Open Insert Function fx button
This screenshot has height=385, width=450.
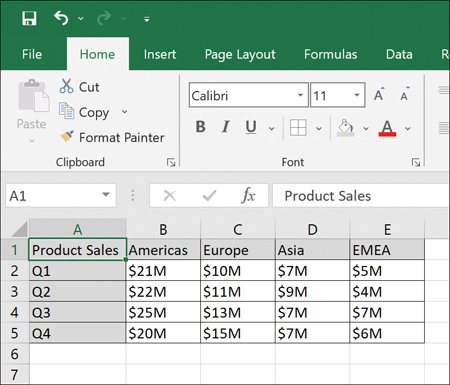pyautogui.click(x=248, y=195)
